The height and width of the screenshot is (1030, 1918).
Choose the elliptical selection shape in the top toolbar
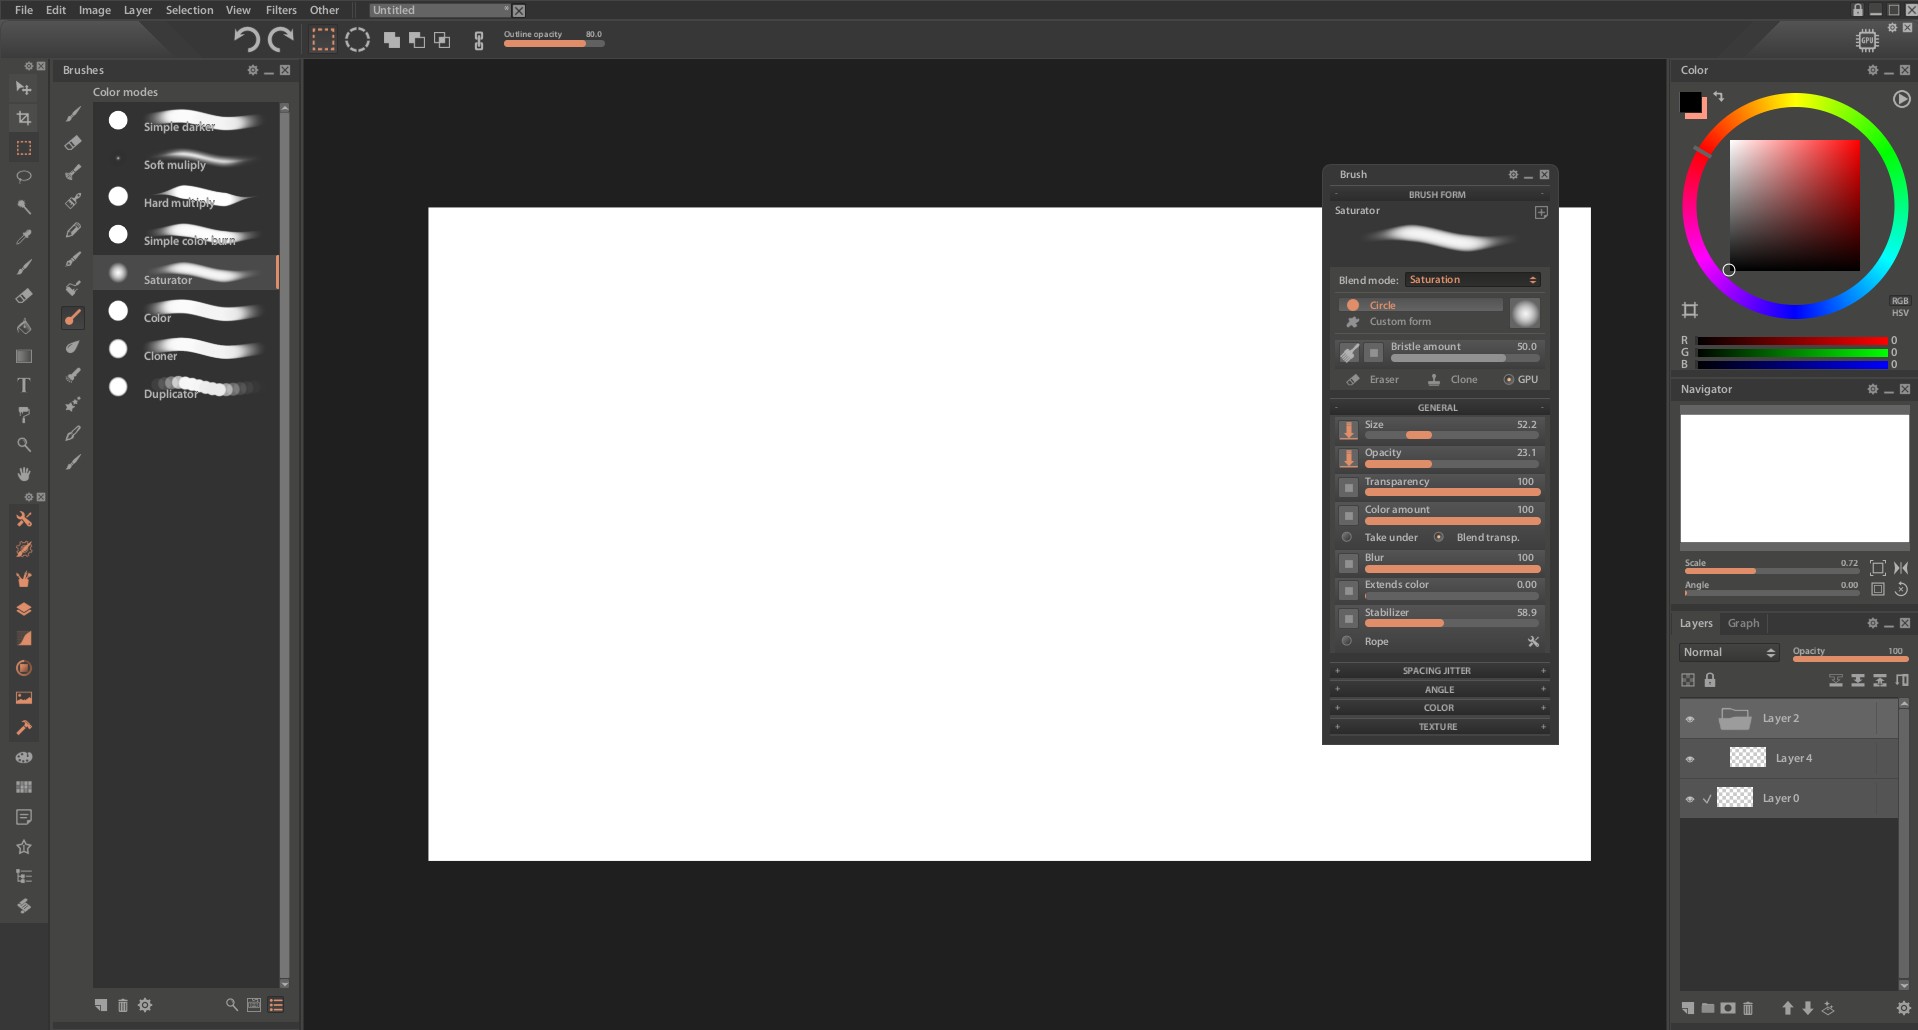[357, 39]
